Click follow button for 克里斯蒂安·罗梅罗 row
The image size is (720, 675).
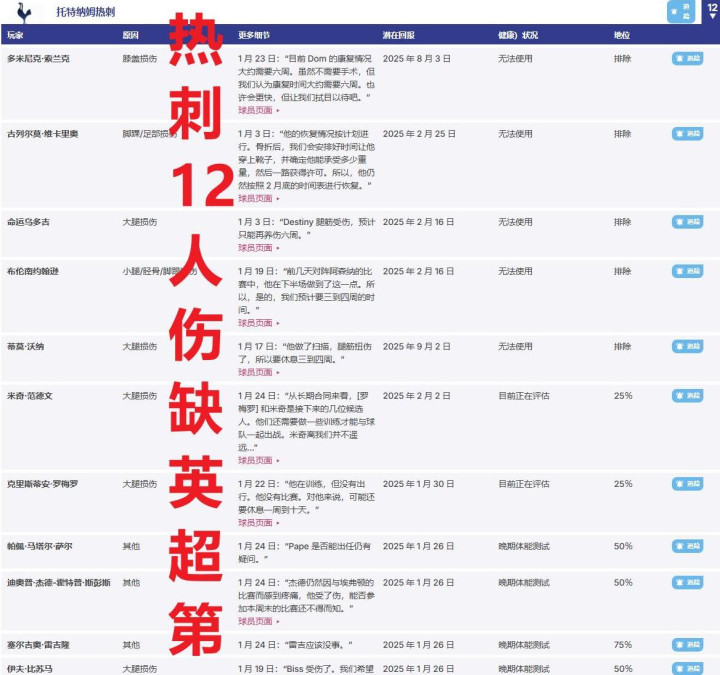point(687,484)
